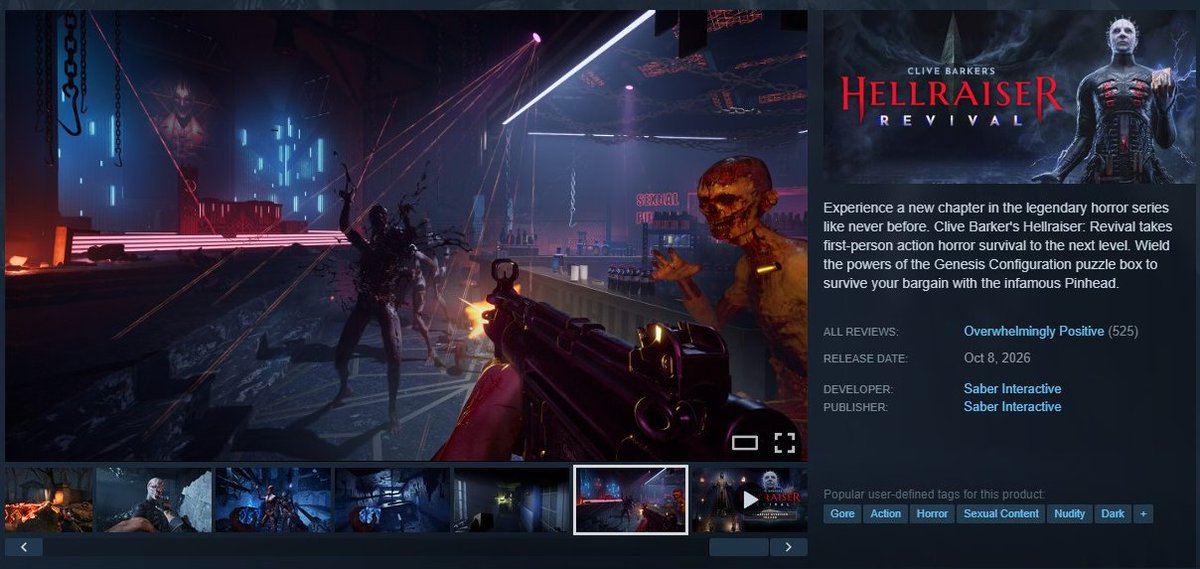
Task: Click the RELEASE DATE label
Action: pos(865,359)
